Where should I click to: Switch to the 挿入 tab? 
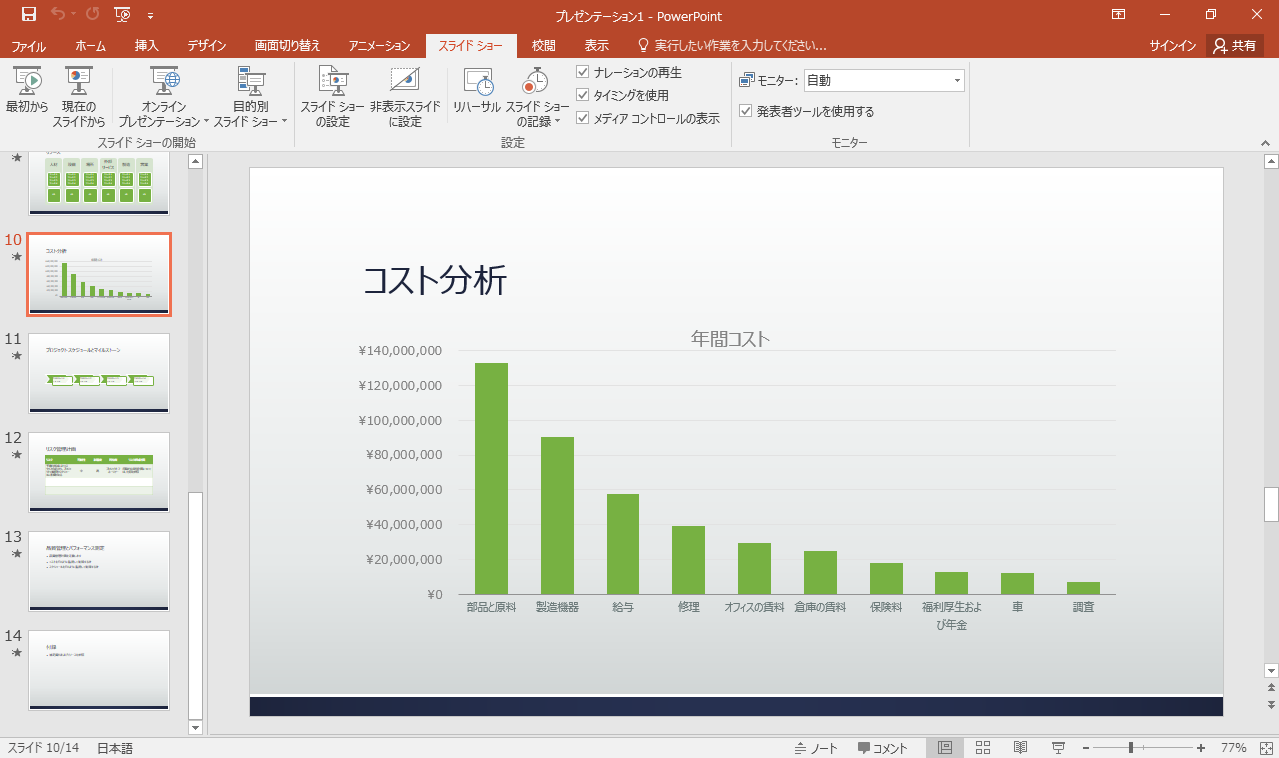(147, 45)
